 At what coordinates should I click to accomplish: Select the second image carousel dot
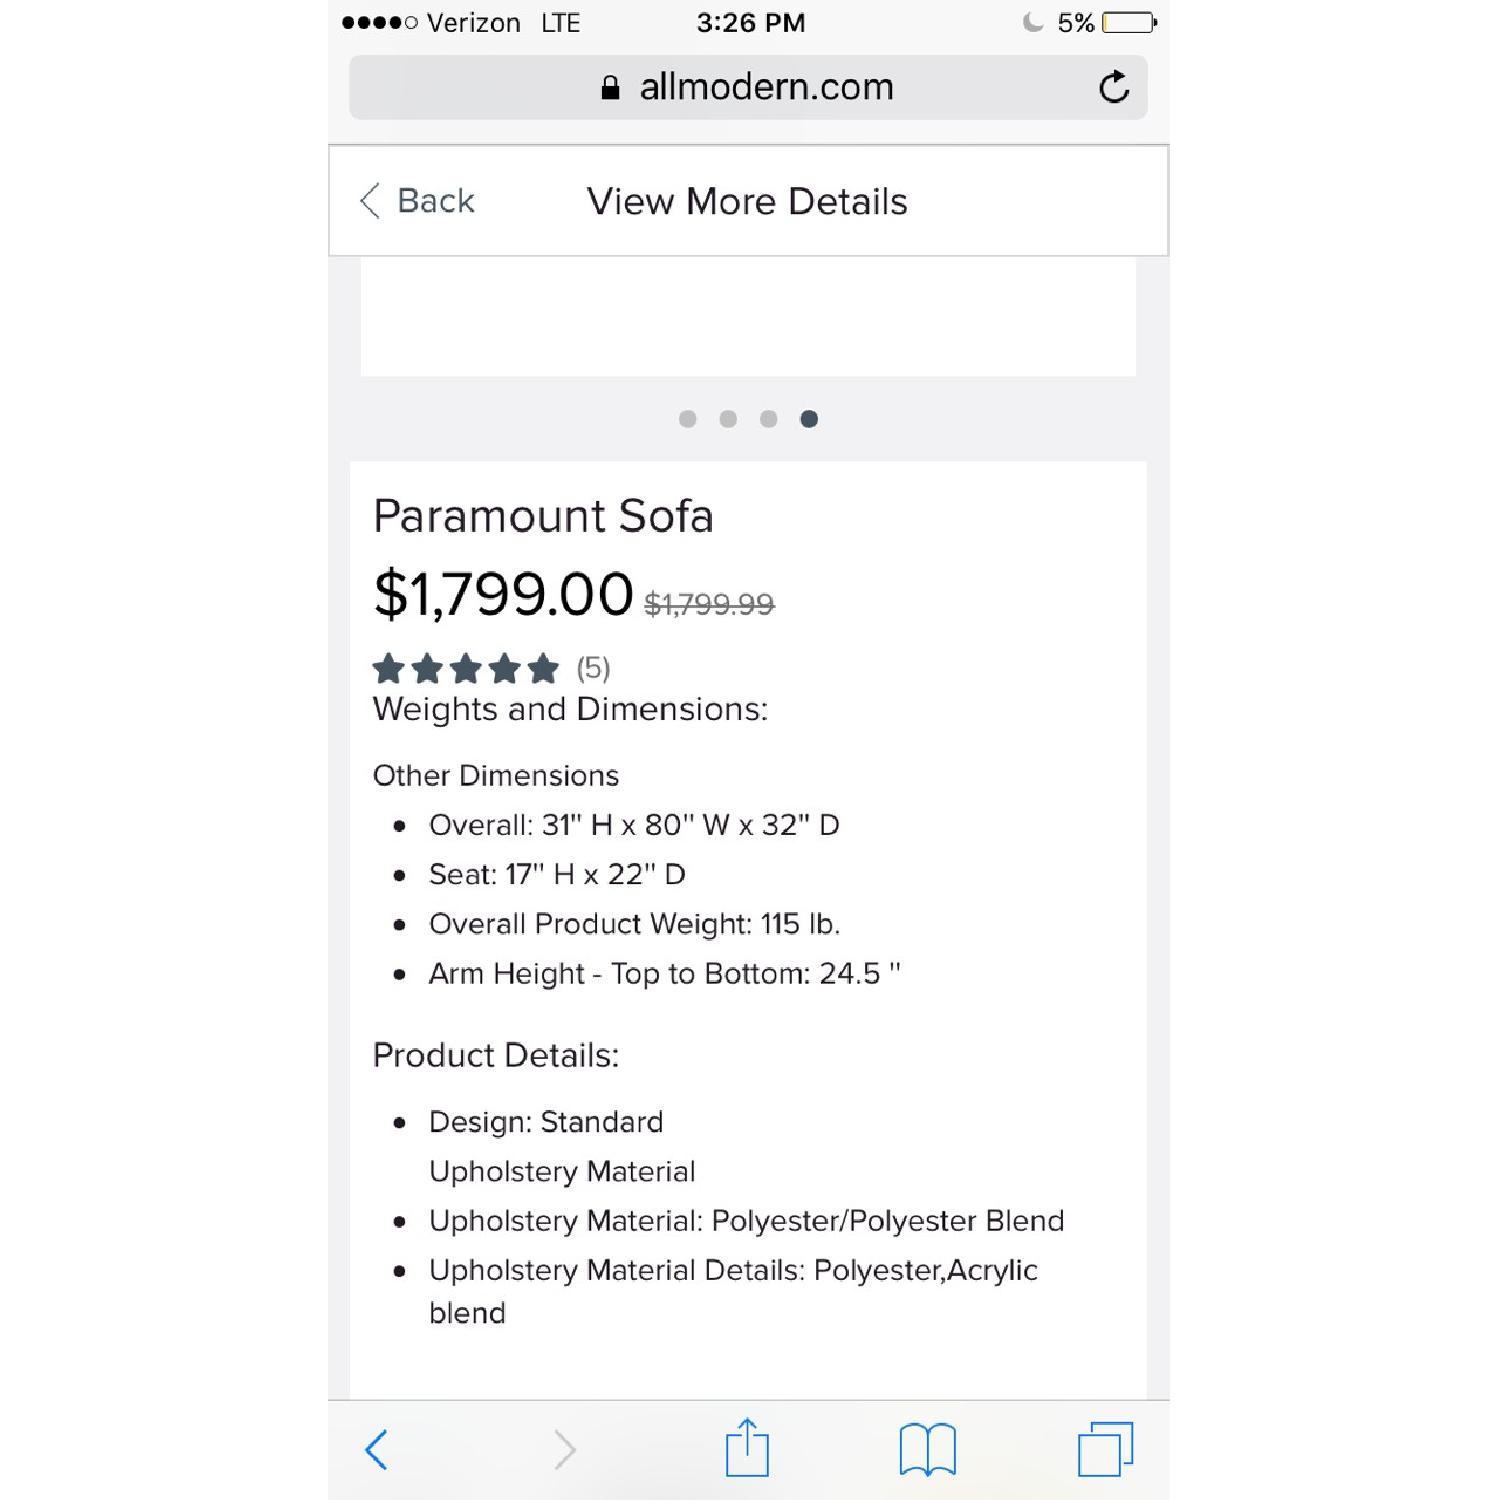(728, 419)
